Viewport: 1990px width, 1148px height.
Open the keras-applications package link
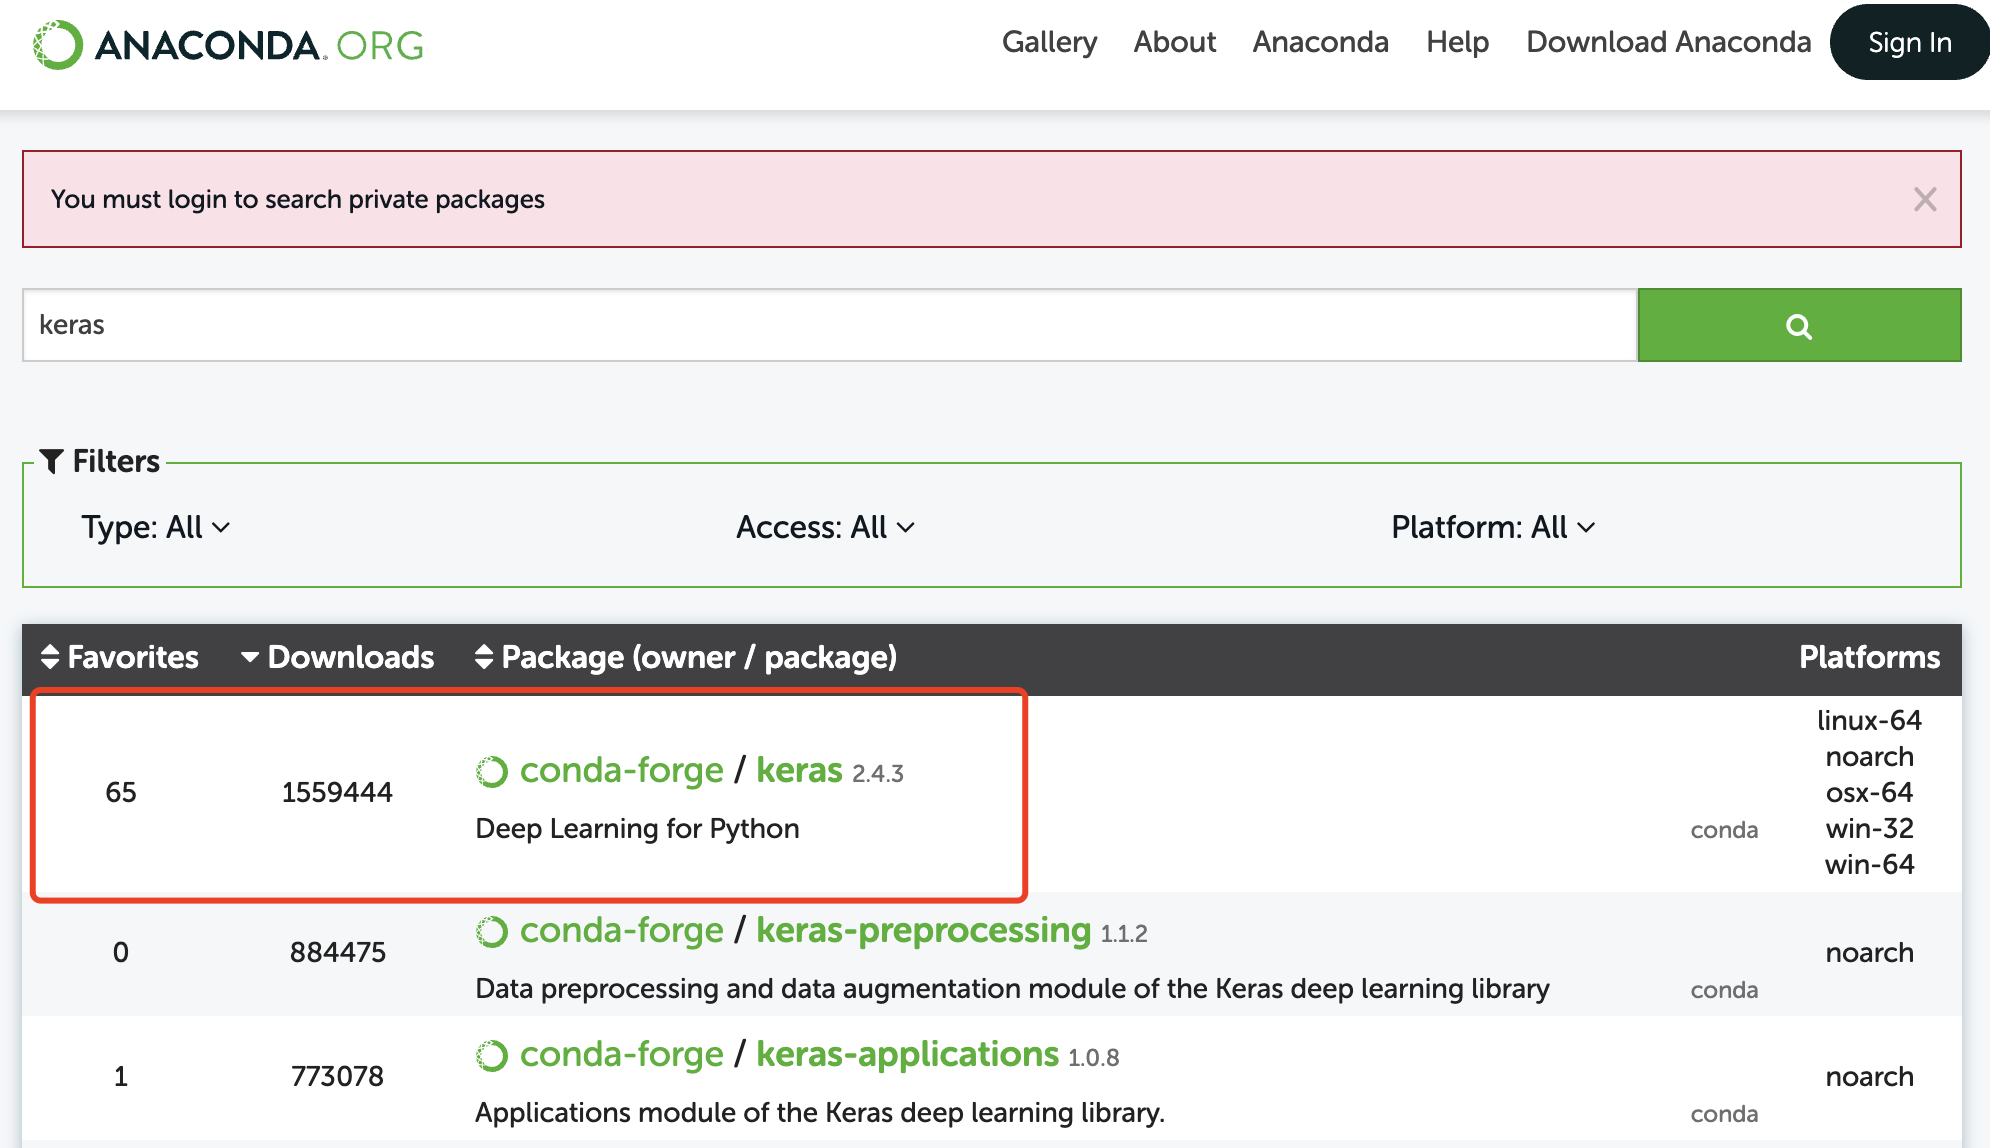pyautogui.click(x=907, y=1055)
